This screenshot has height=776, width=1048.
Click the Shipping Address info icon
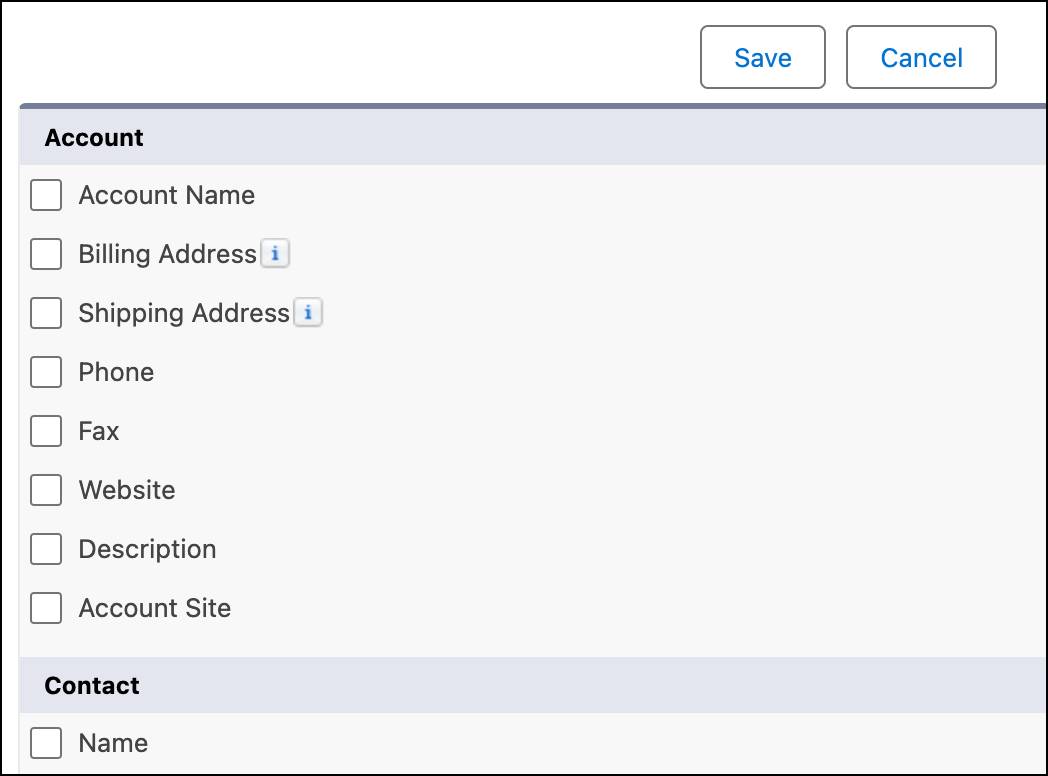click(x=310, y=313)
